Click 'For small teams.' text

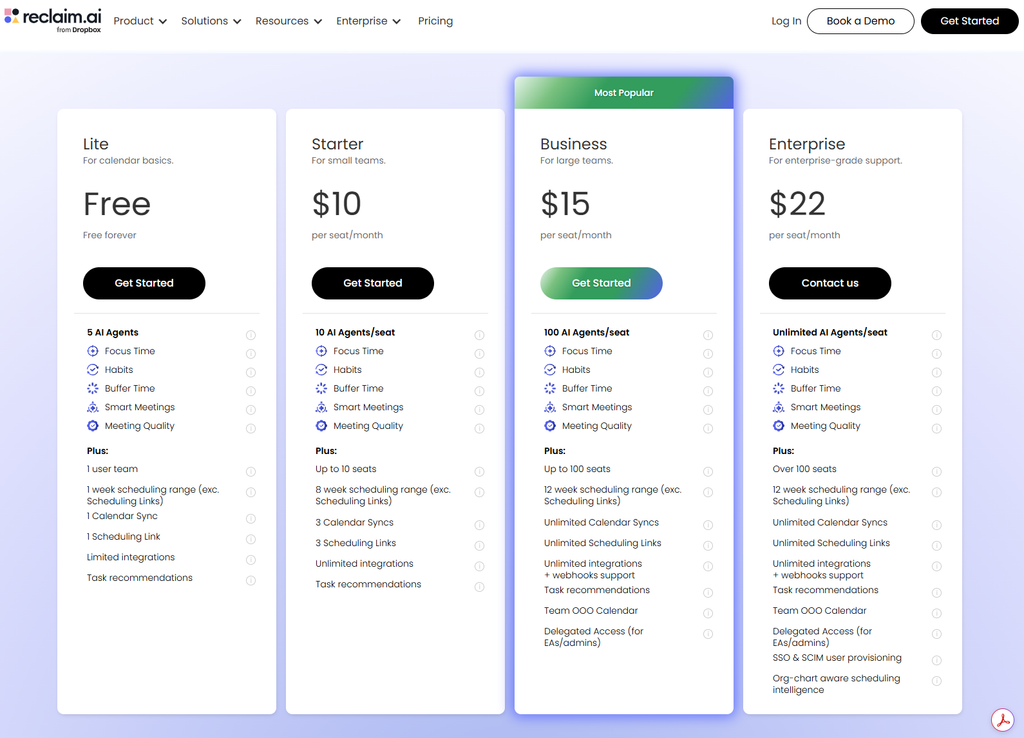(x=349, y=161)
